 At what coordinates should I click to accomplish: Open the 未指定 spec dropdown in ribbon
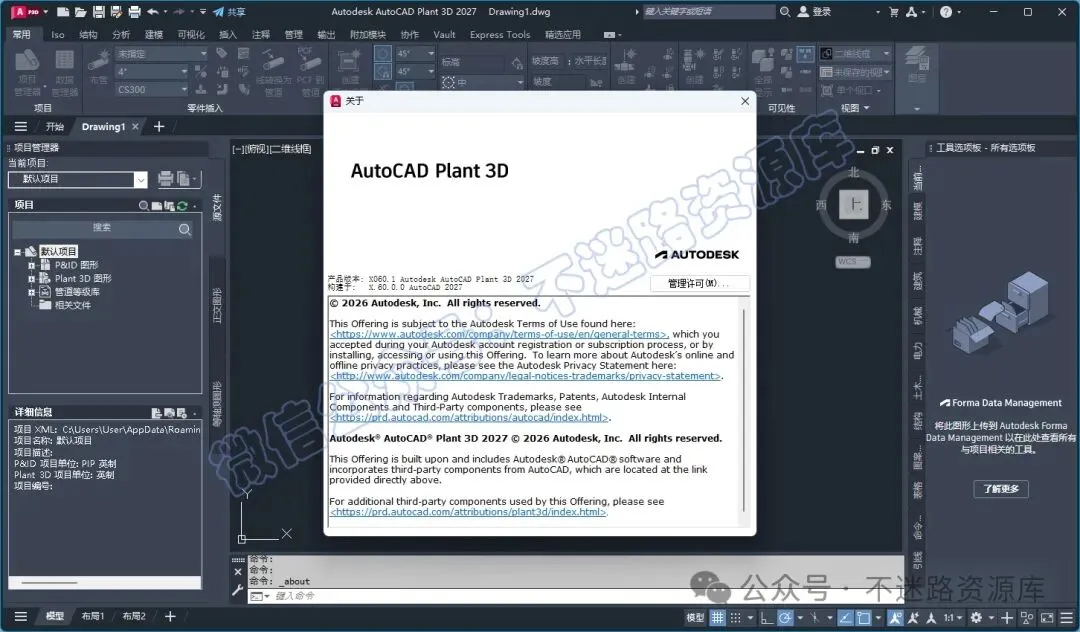click(x=161, y=54)
